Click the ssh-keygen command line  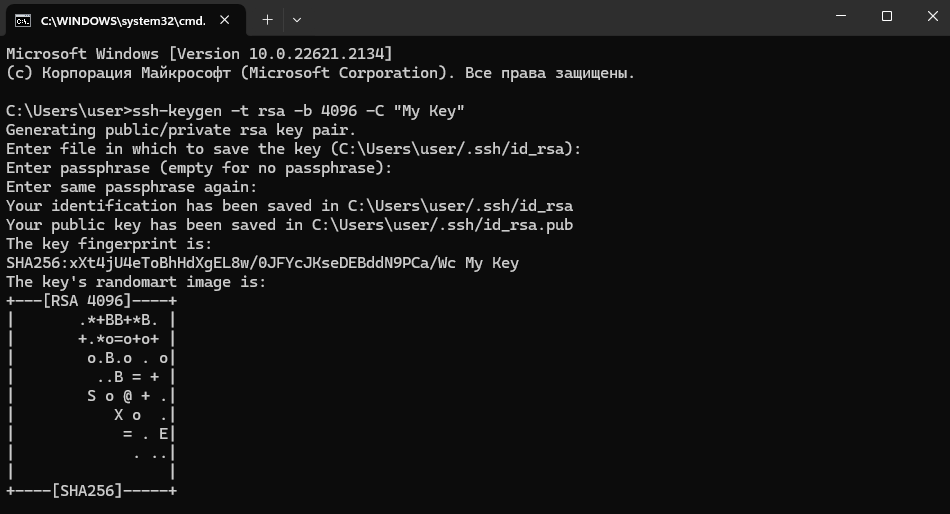coord(235,111)
